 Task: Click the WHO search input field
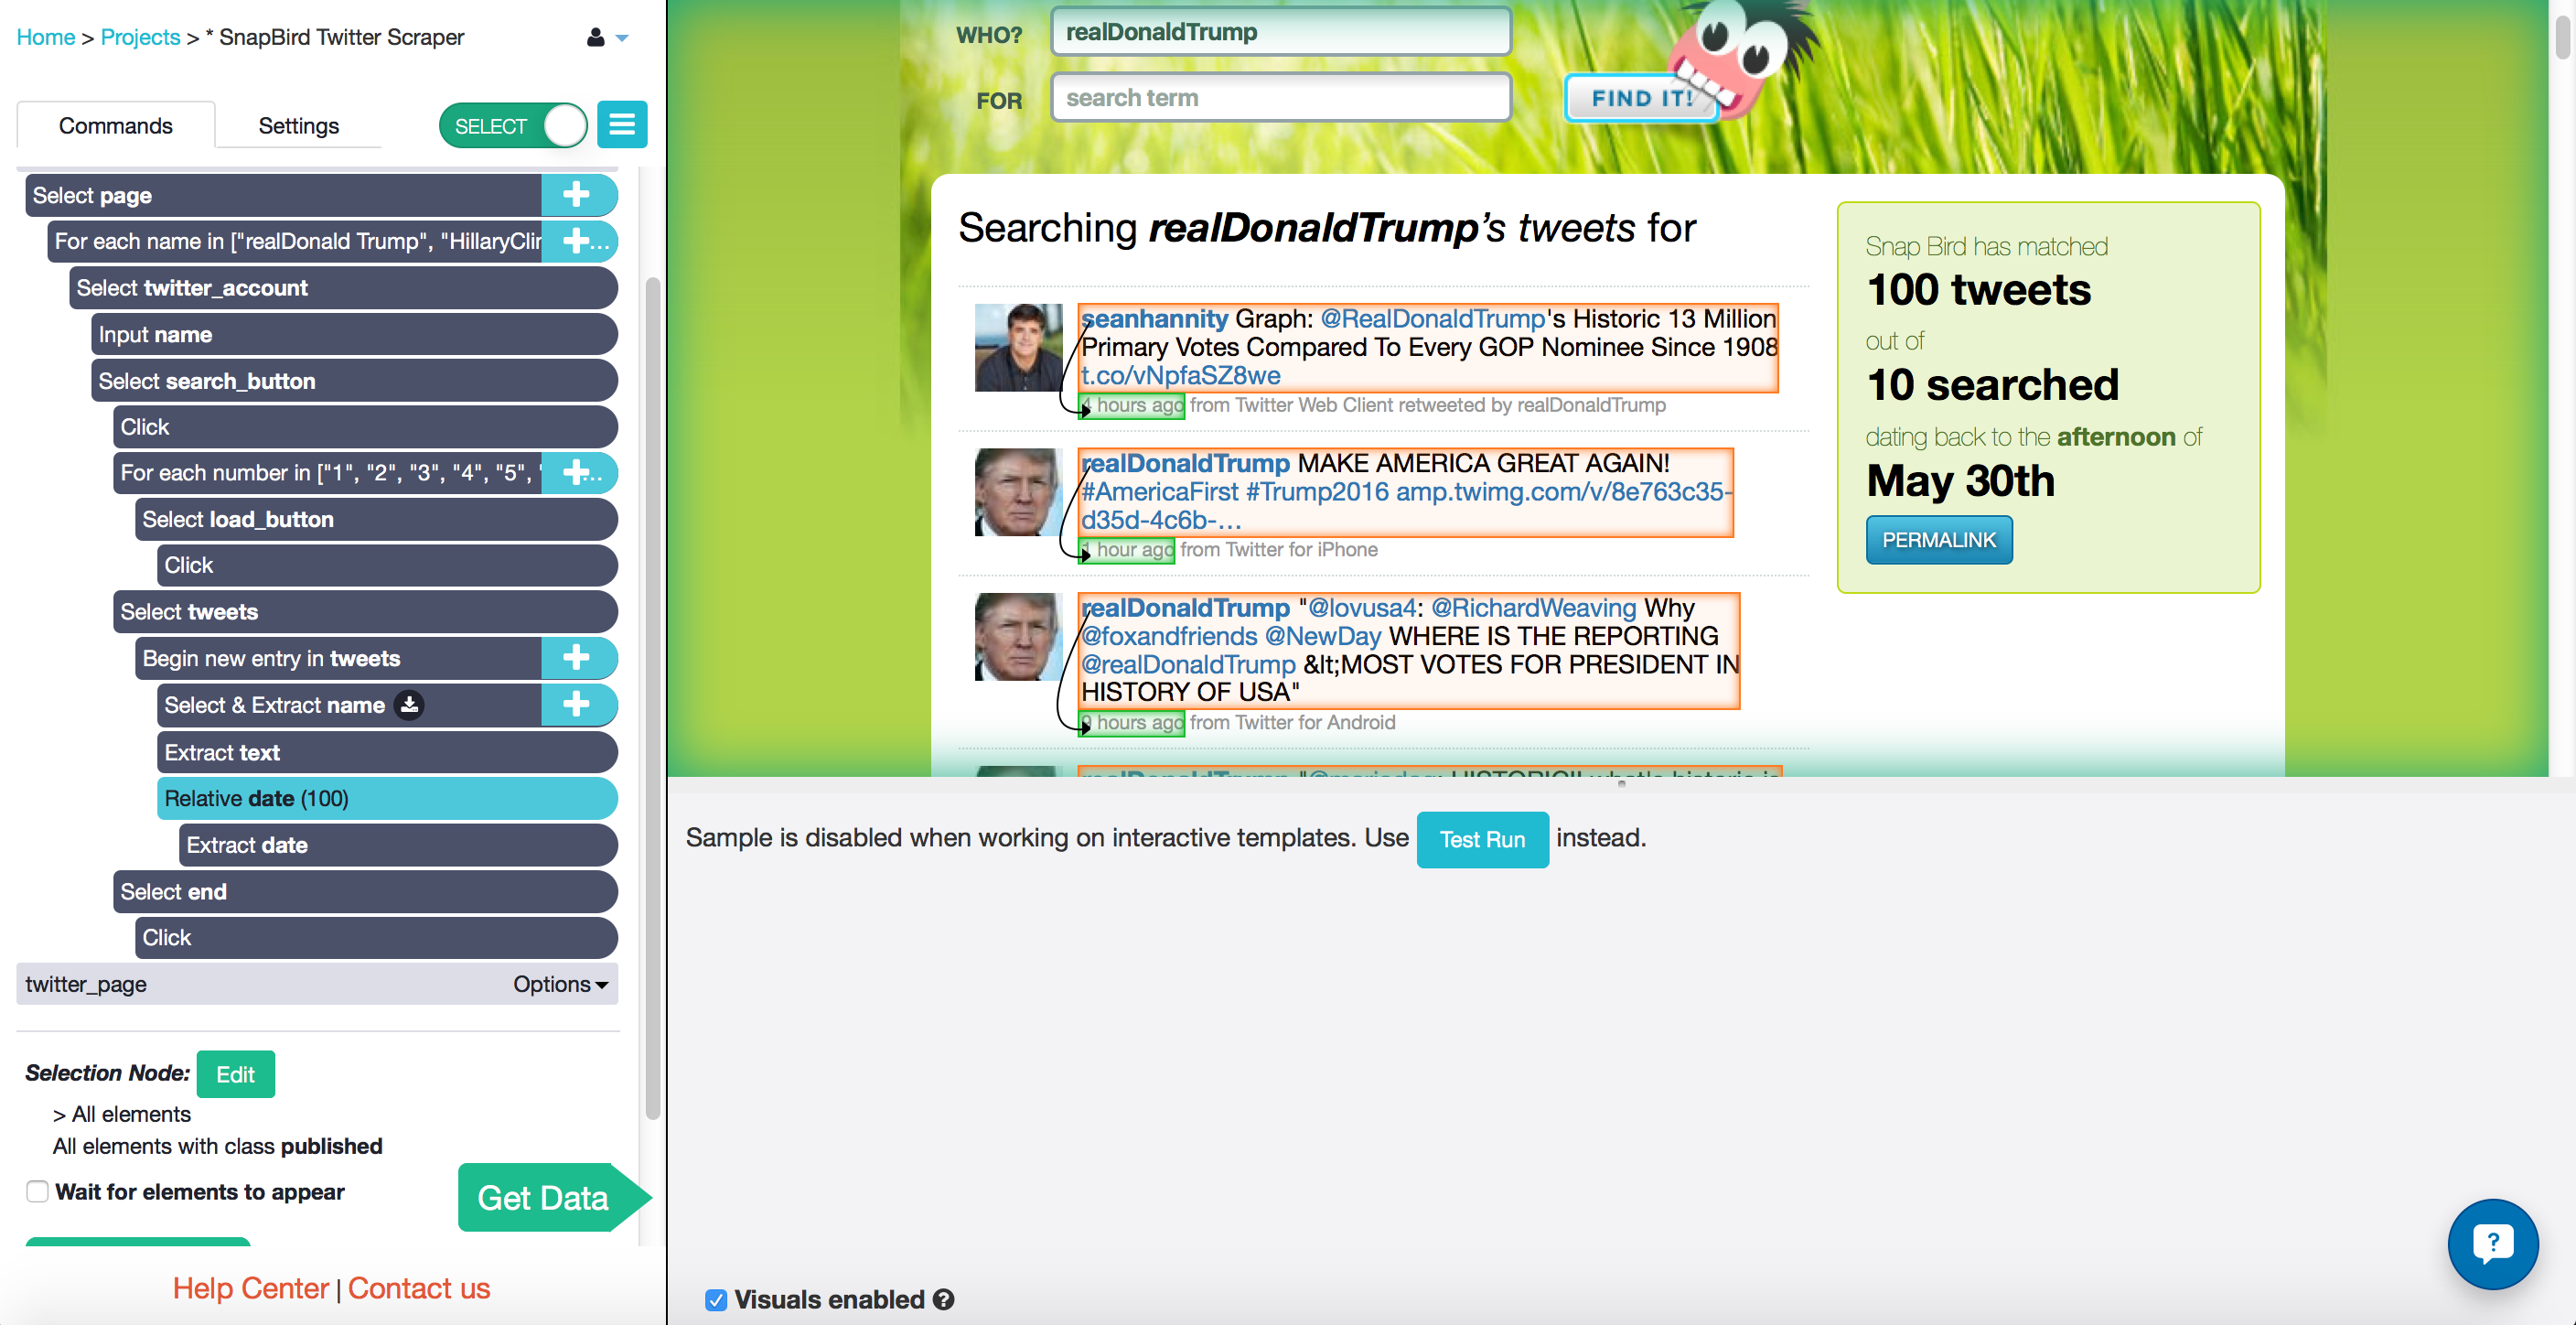pos(1277,32)
